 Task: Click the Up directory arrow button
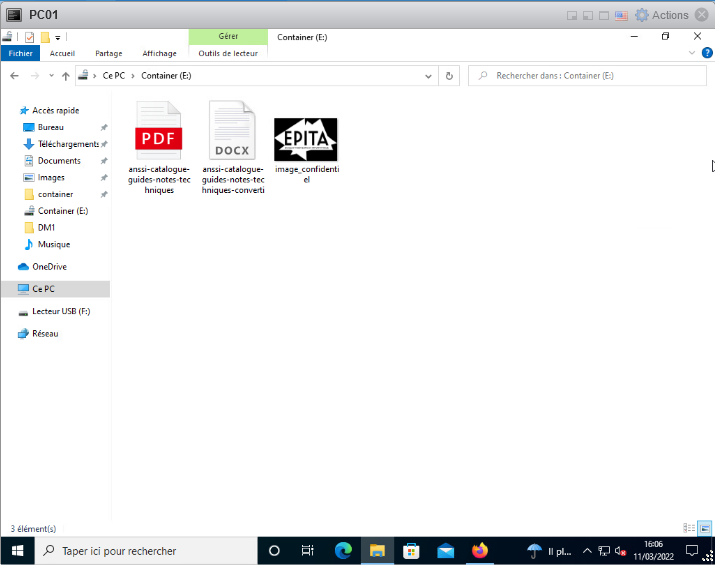66,76
